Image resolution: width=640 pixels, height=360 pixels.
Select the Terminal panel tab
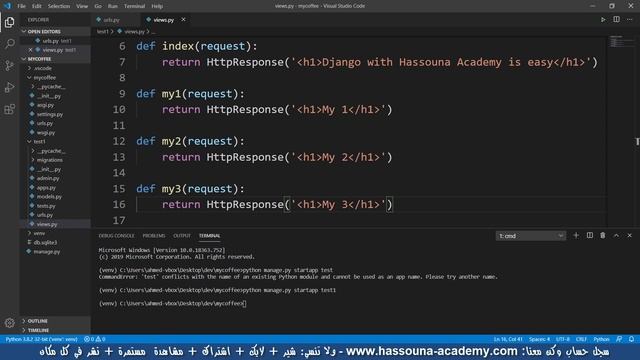tap(209, 236)
